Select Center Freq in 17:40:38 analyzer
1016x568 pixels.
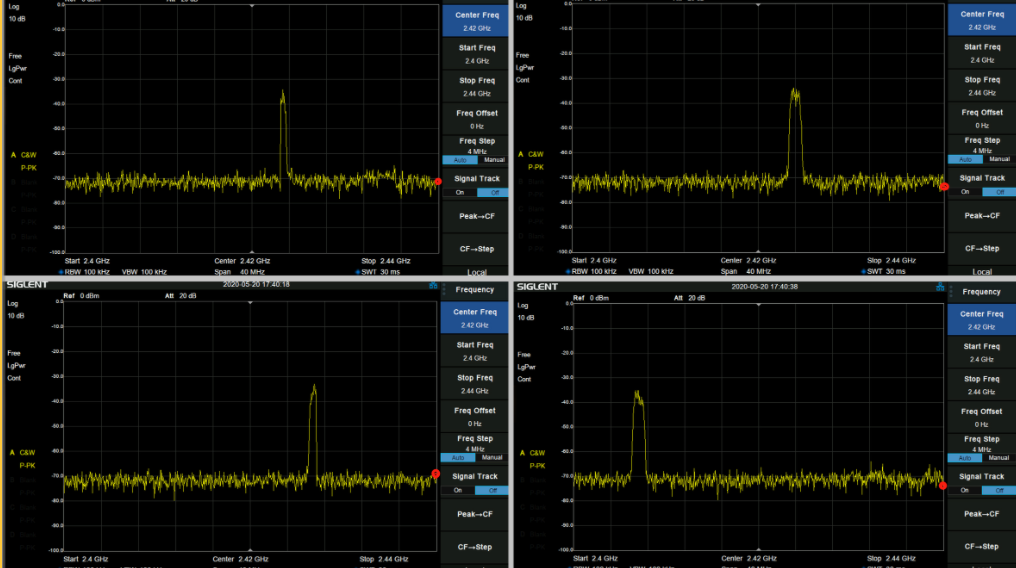[x=981, y=320]
